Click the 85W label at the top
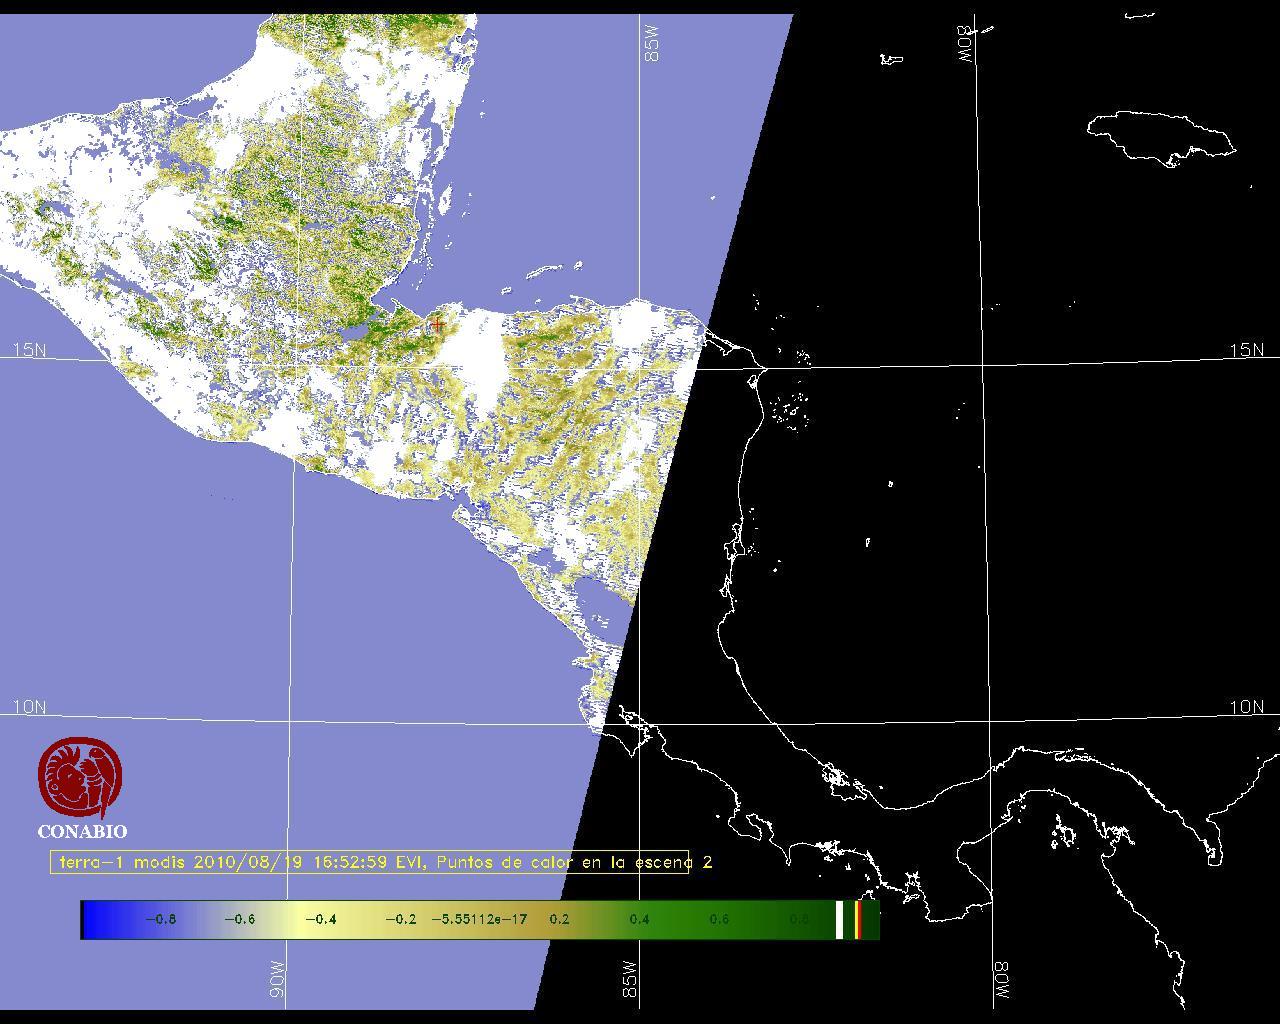This screenshot has height=1024, width=1280. (653, 44)
